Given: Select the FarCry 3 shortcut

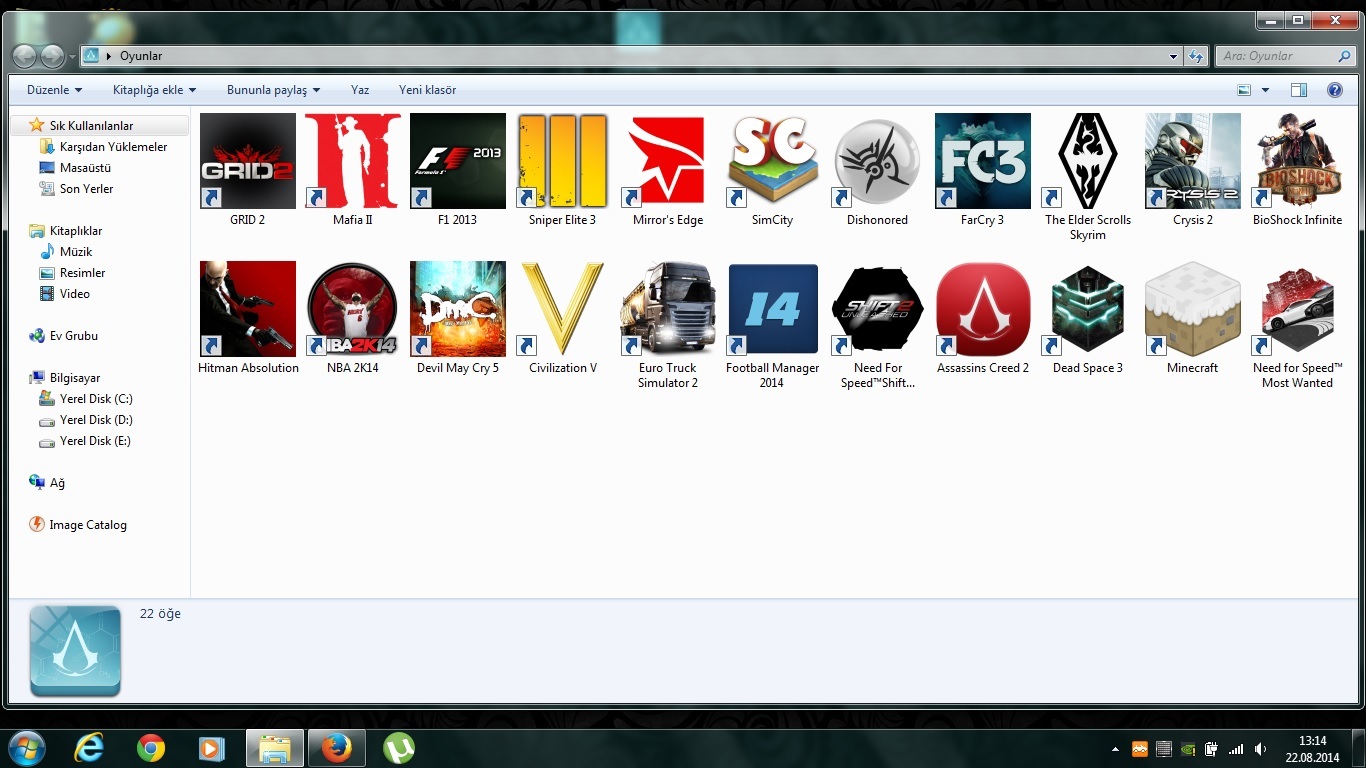Looking at the screenshot, I should pyautogui.click(x=983, y=161).
